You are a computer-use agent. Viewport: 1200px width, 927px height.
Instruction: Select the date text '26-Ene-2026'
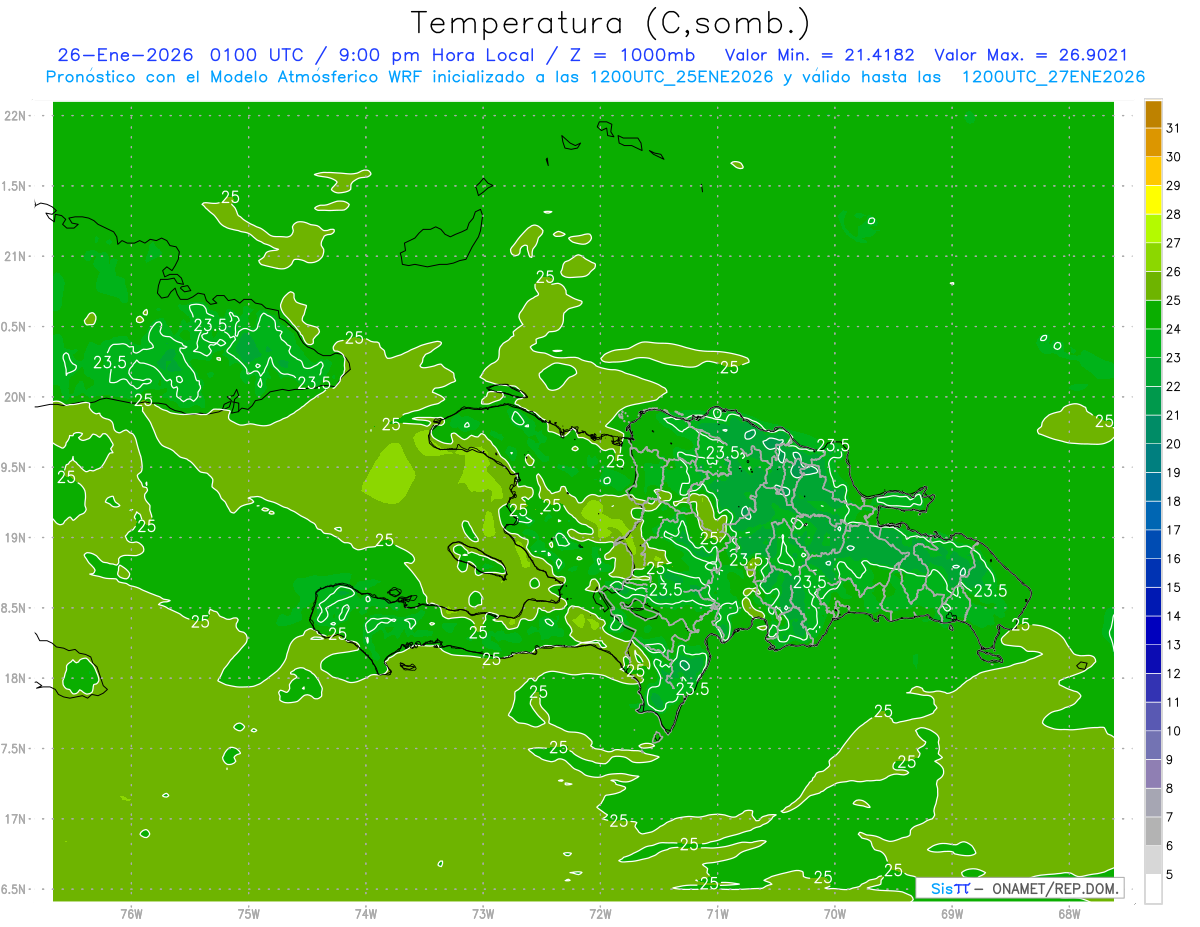127,55
